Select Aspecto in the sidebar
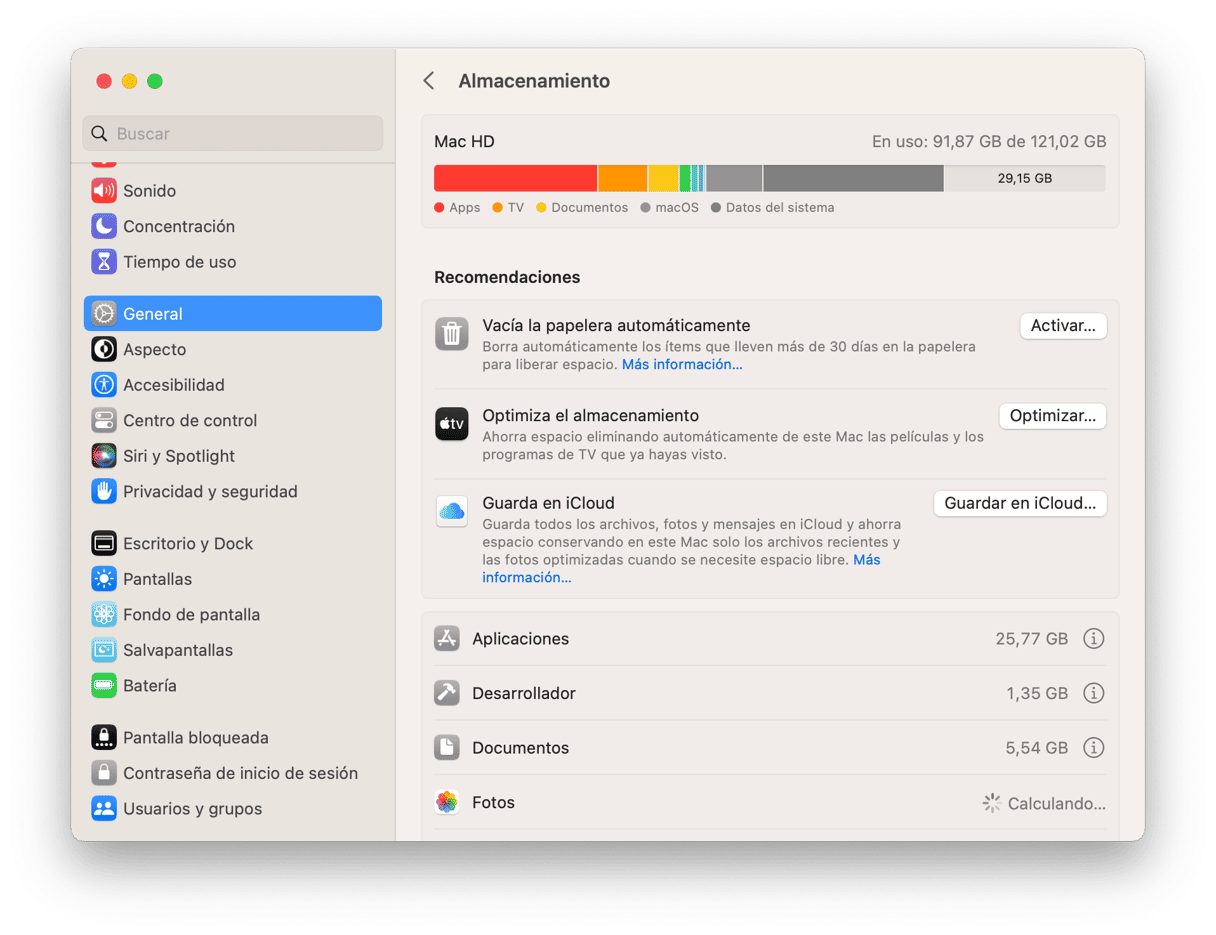1216x935 pixels. click(x=233, y=349)
